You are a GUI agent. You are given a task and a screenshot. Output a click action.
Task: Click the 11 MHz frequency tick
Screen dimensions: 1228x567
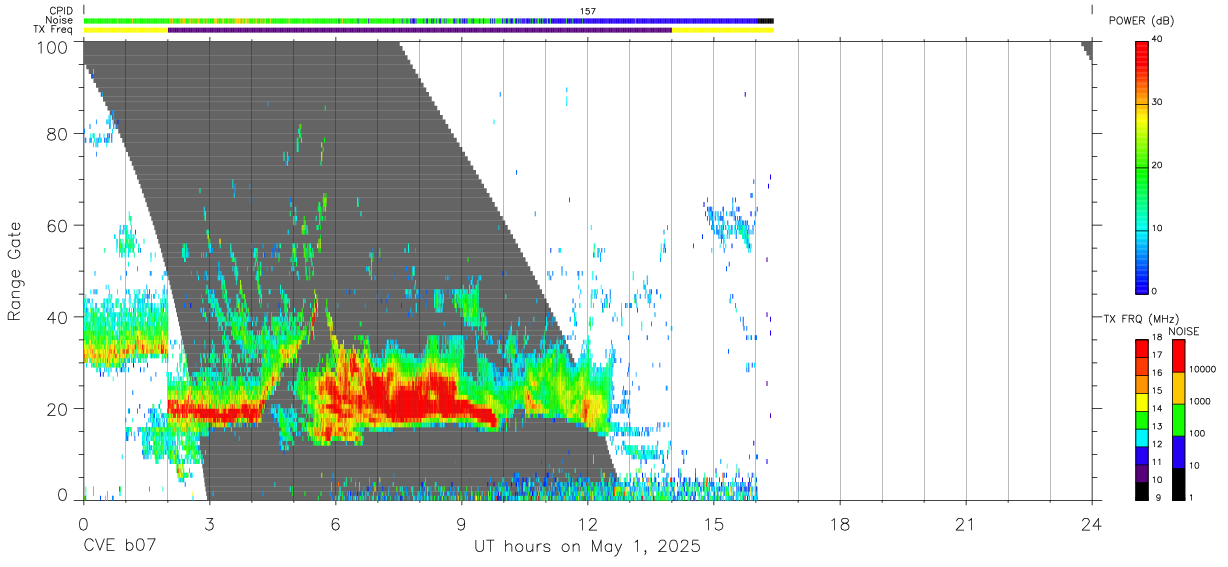click(x=1158, y=464)
